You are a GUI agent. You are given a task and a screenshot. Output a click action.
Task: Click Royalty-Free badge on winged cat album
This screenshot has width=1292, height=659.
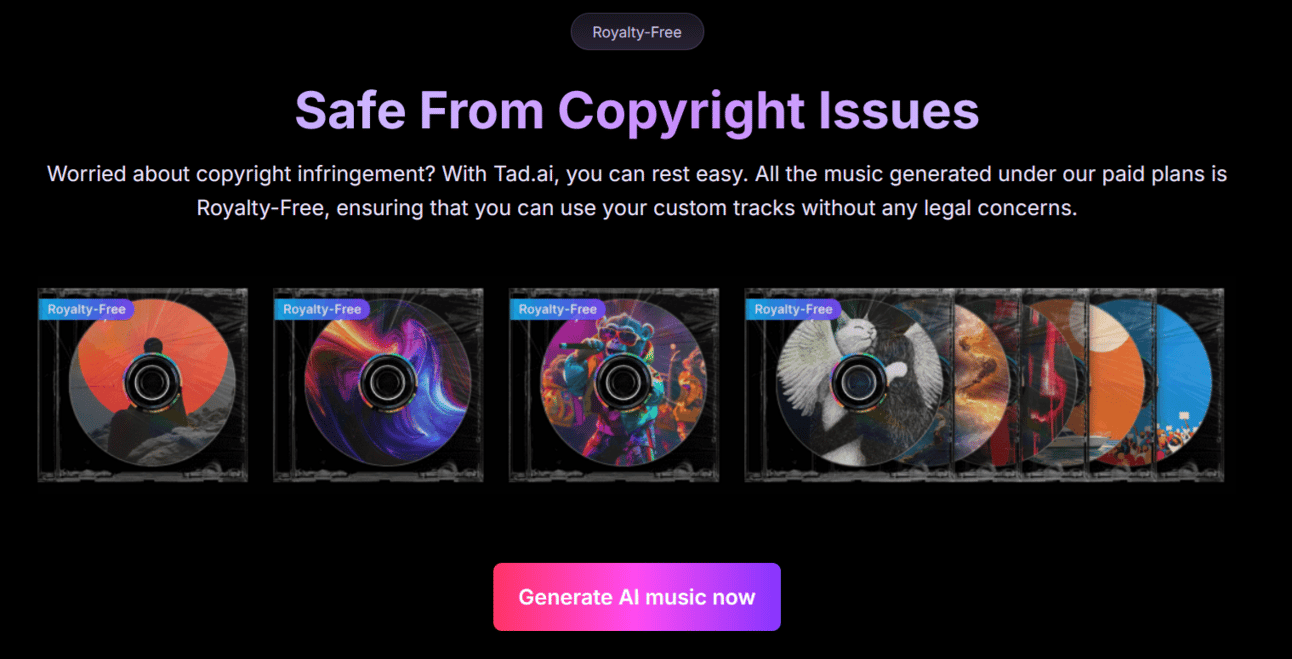click(x=794, y=309)
